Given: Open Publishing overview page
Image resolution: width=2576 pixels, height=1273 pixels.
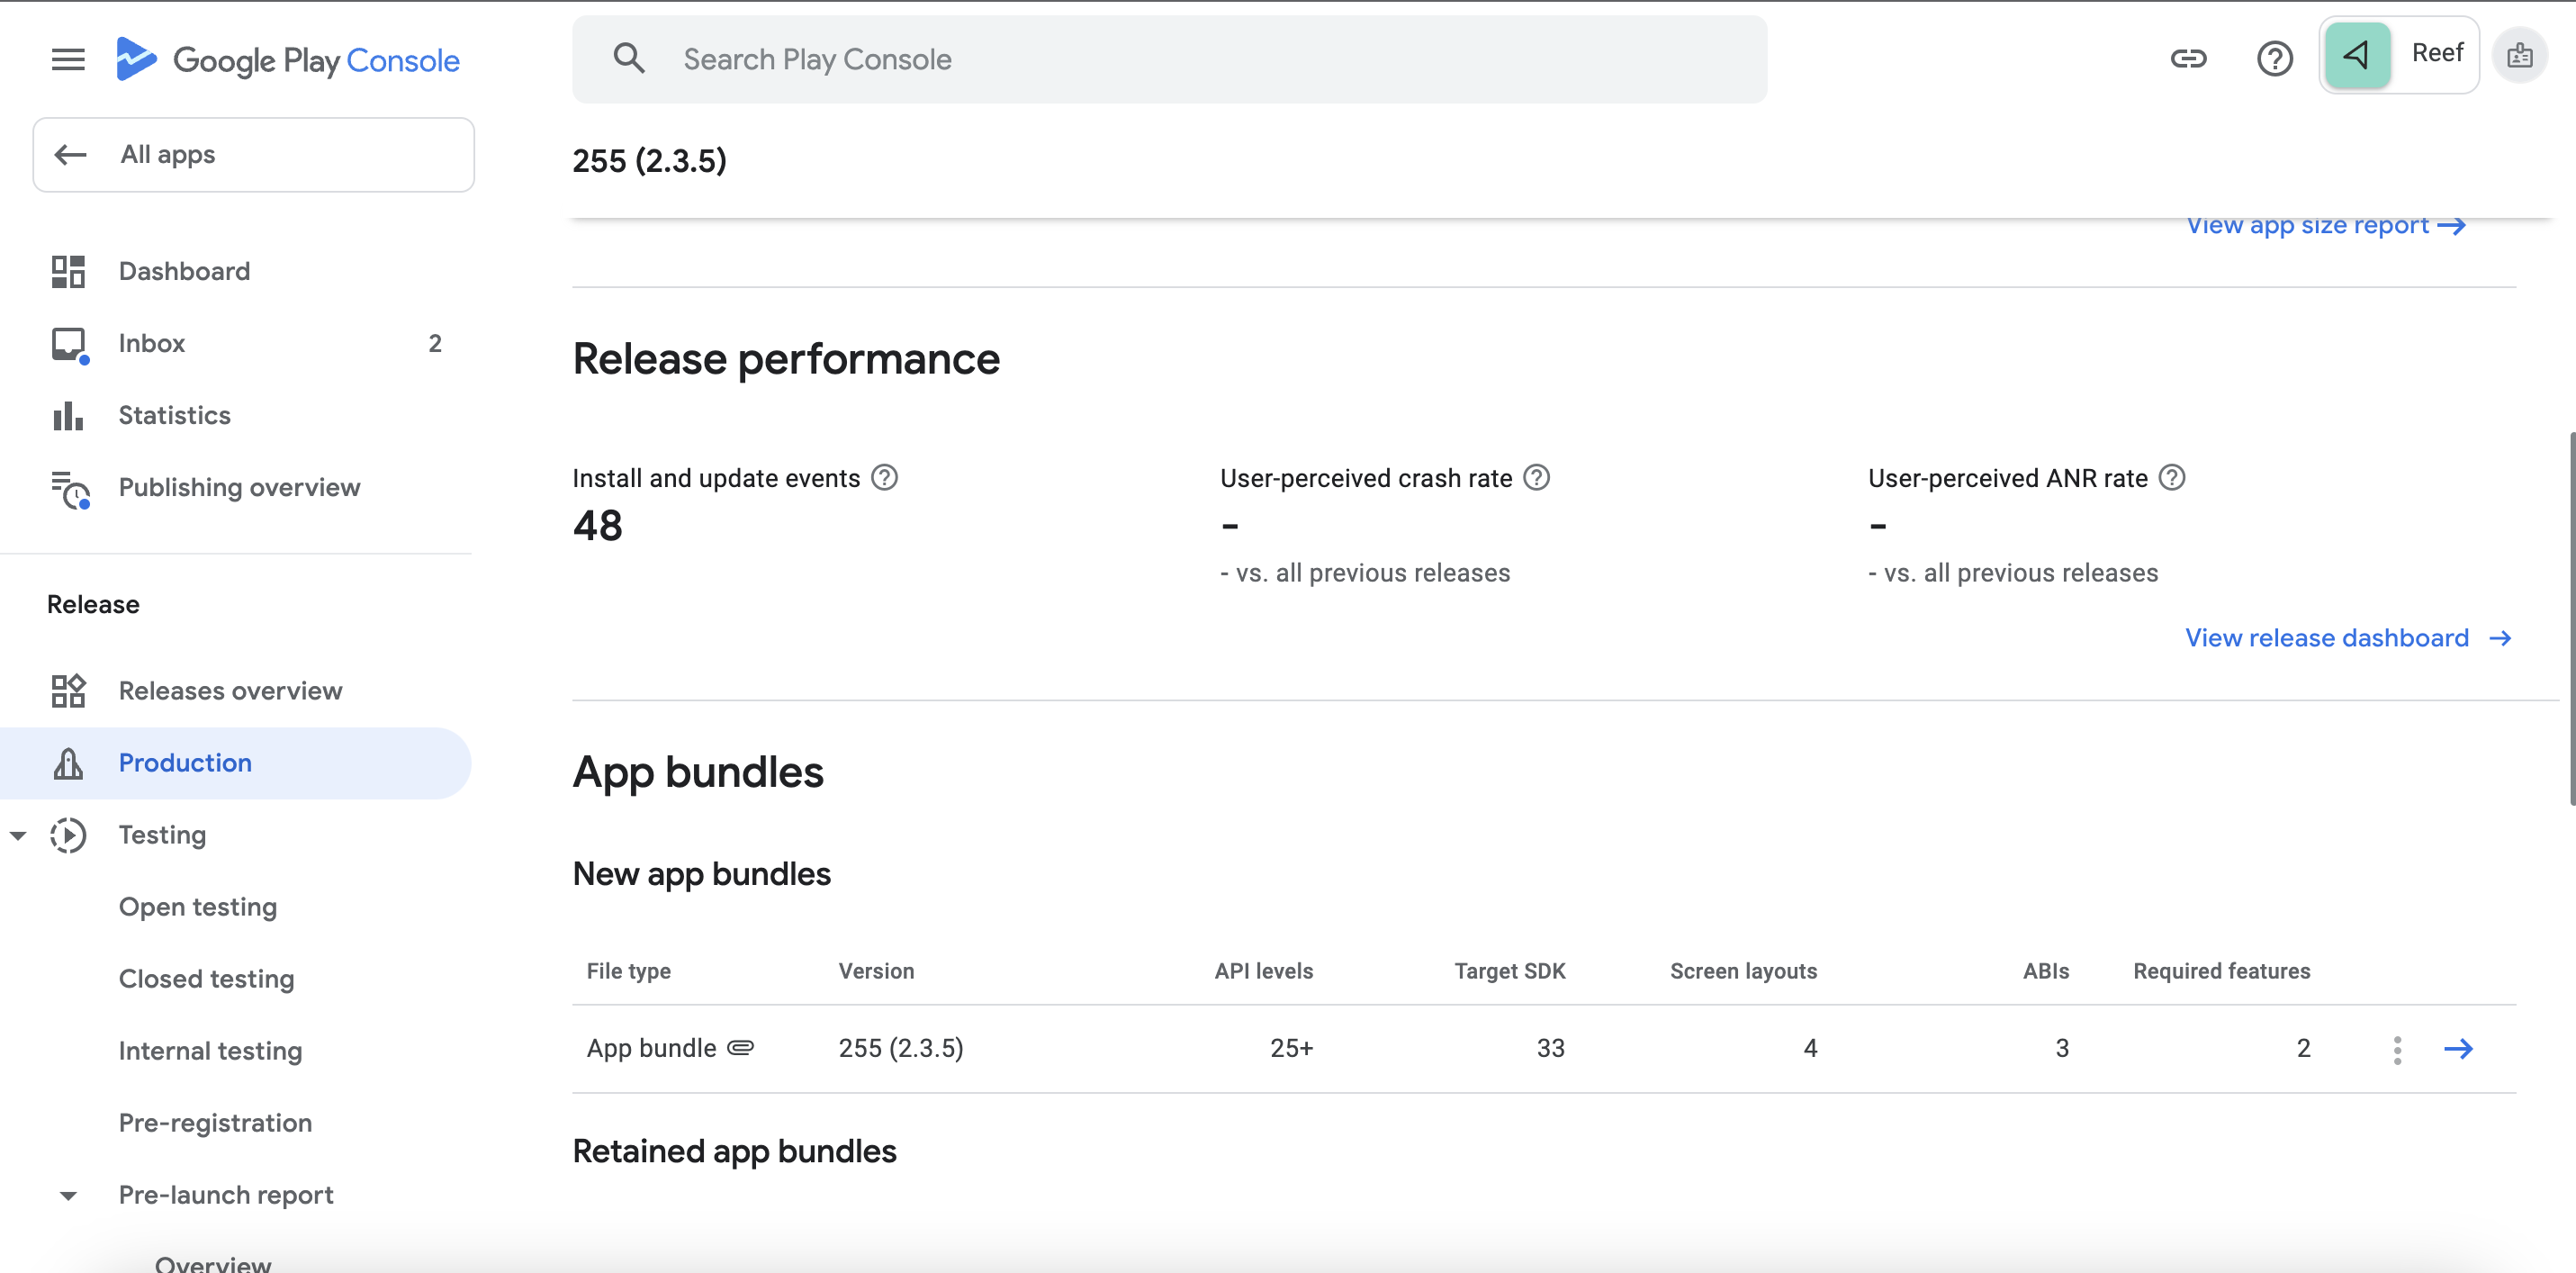Looking at the screenshot, I should [239, 488].
